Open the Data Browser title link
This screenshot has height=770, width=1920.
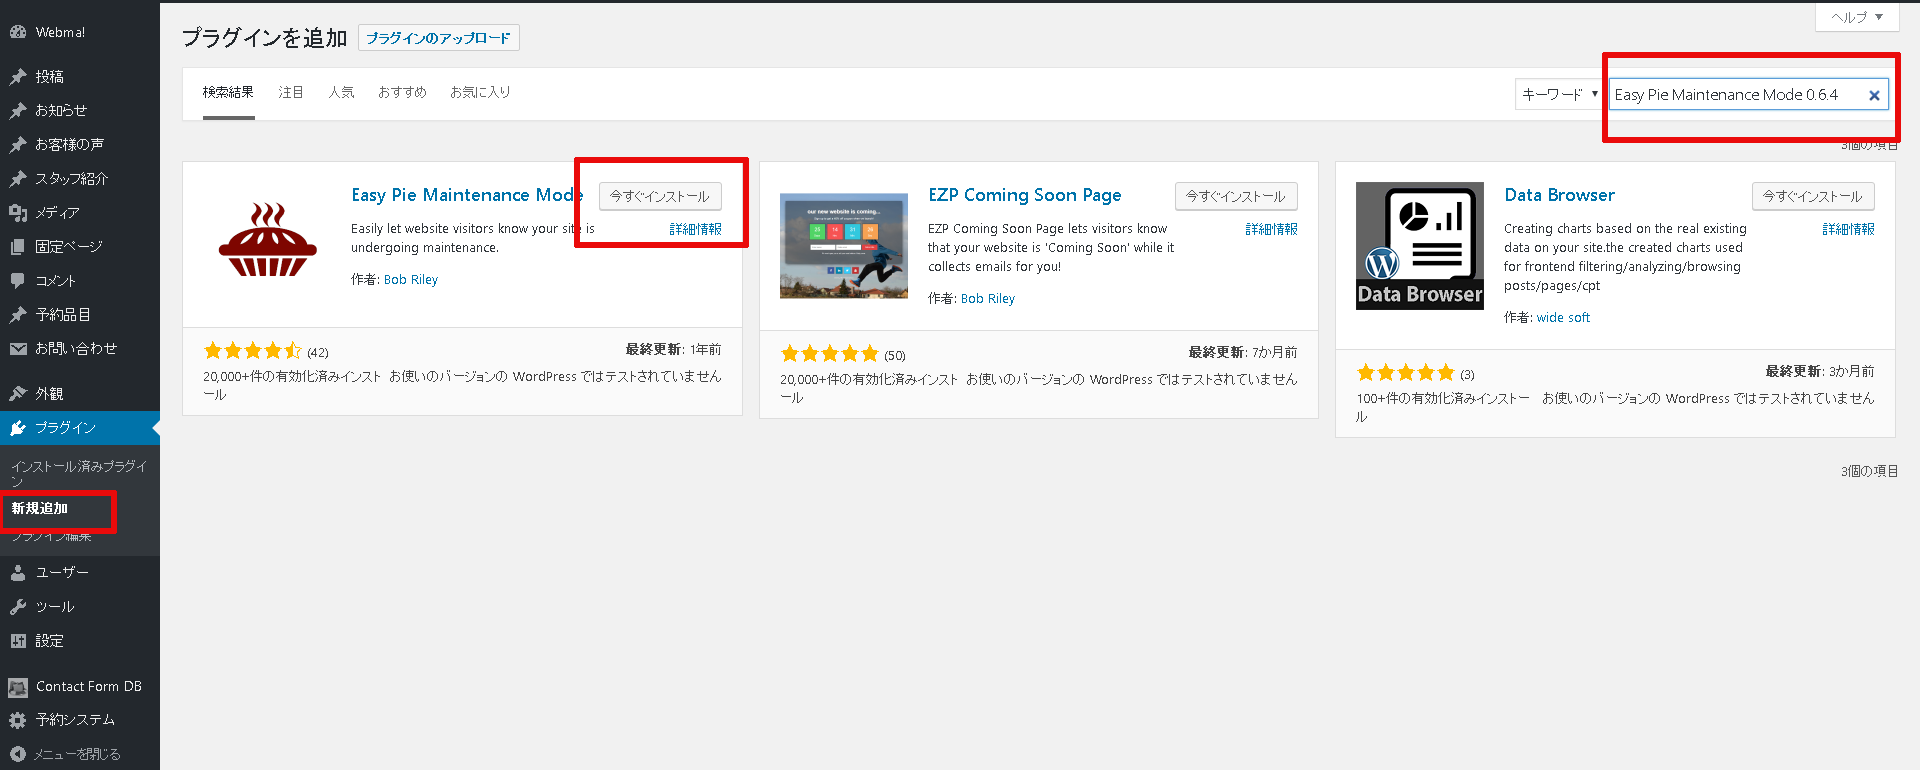pos(1560,195)
